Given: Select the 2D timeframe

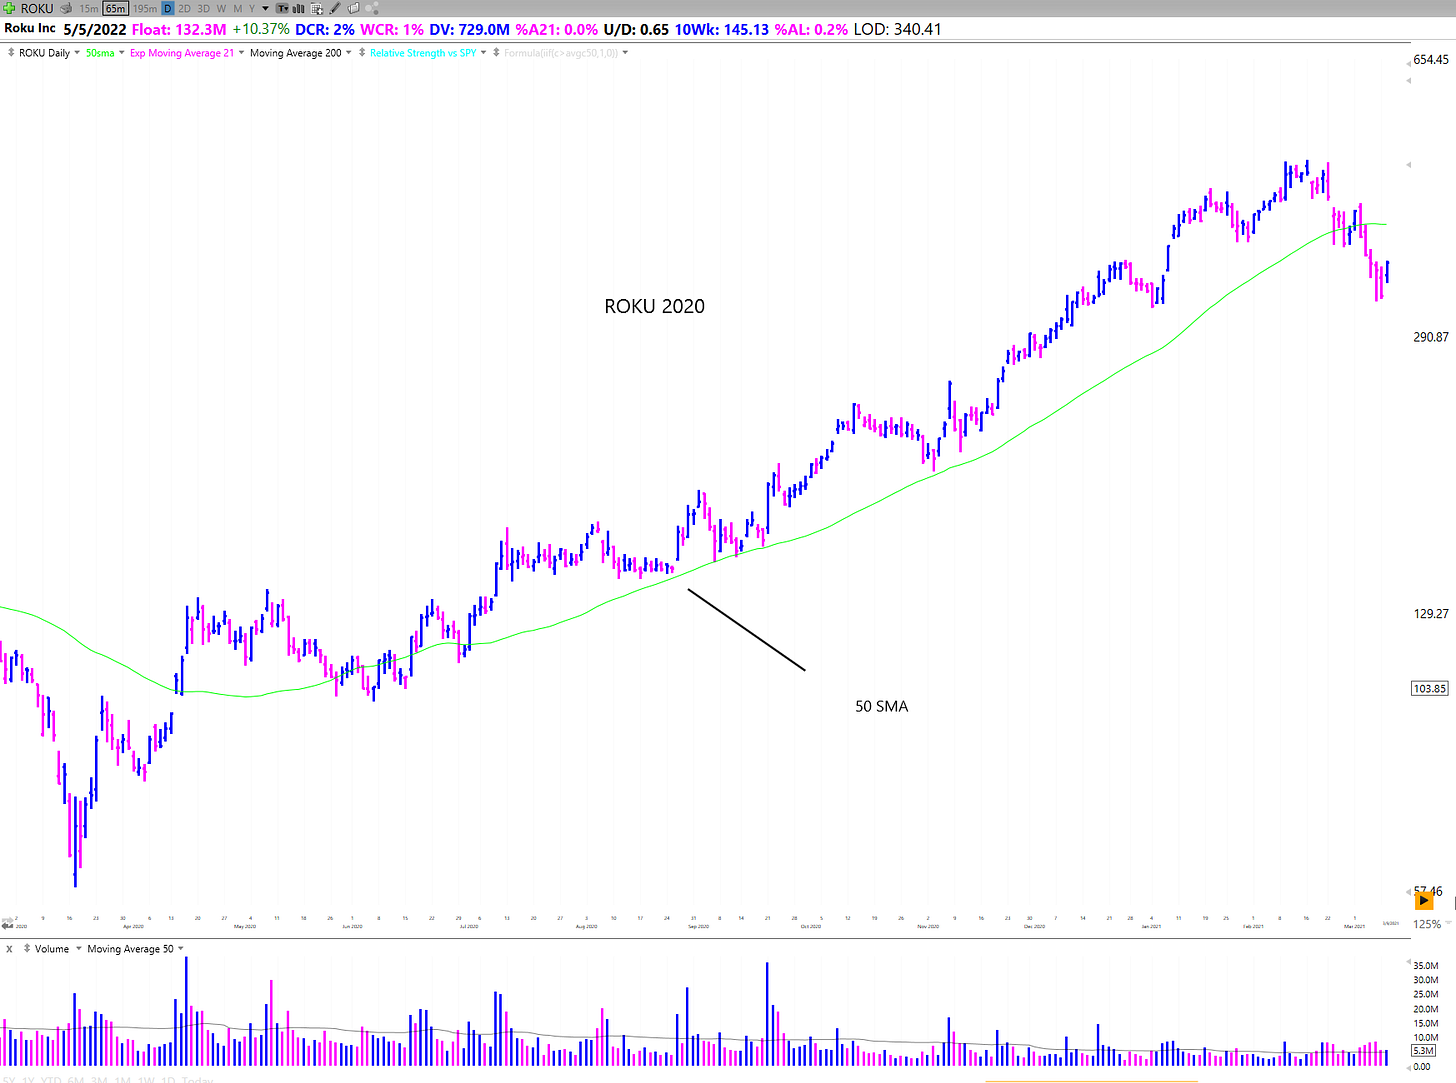Looking at the screenshot, I should click(x=185, y=8).
